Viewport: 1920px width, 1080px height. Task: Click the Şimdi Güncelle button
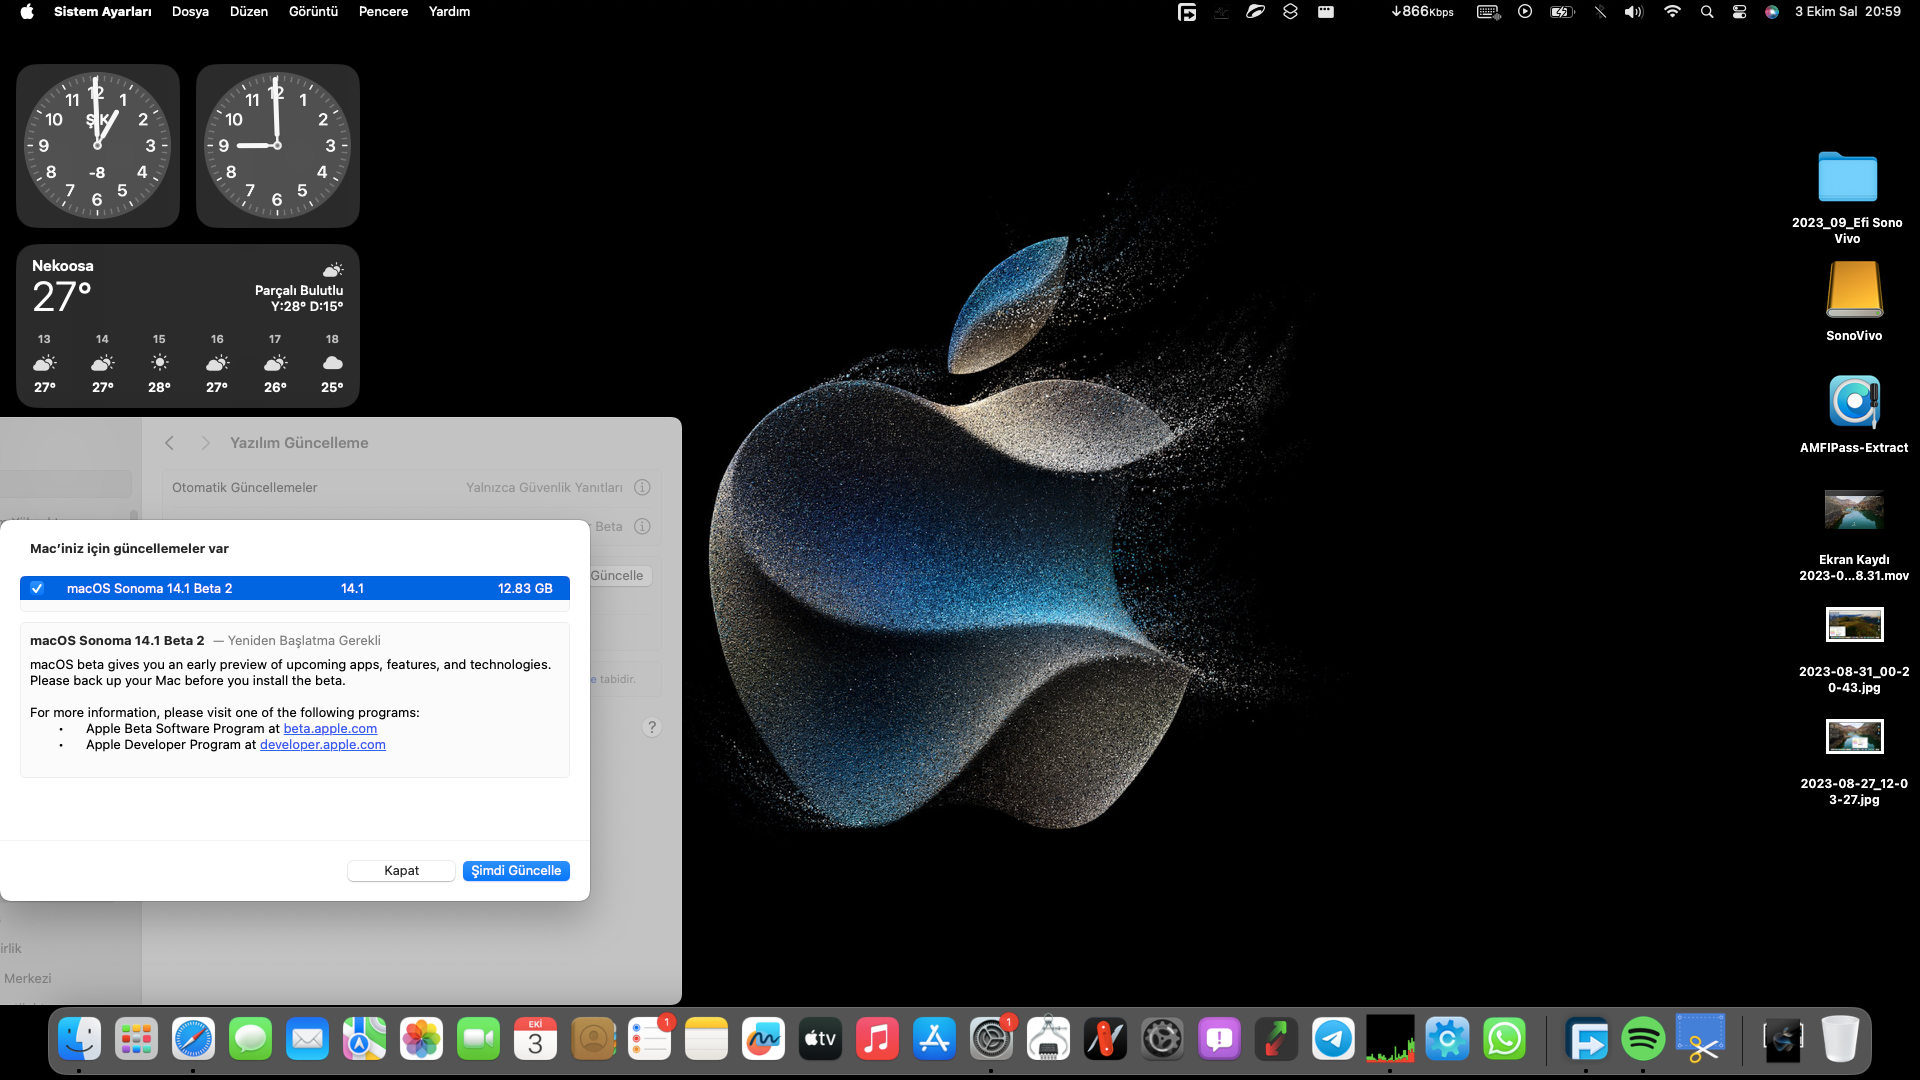tap(516, 871)
